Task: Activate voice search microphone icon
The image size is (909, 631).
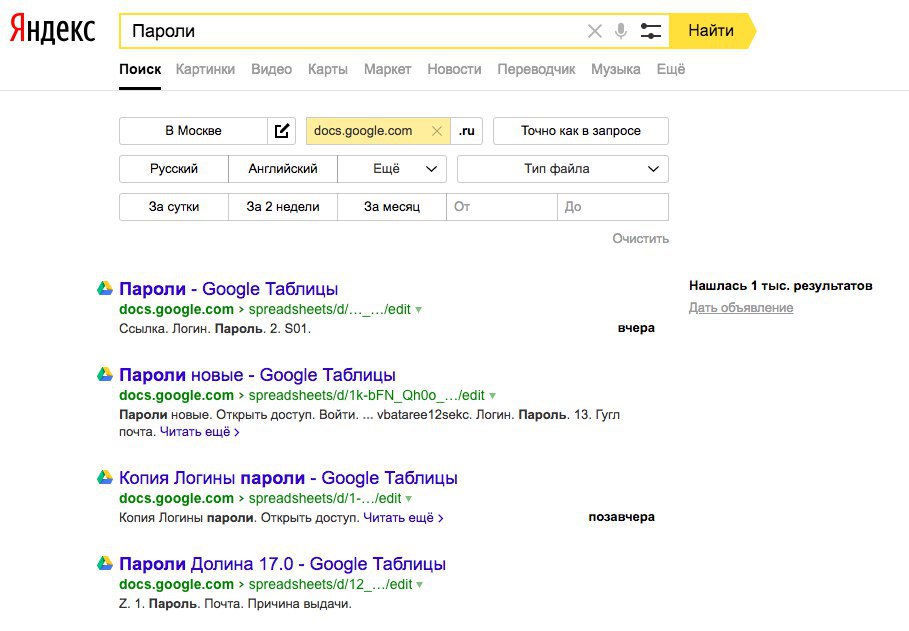Action: click(621, 31)
